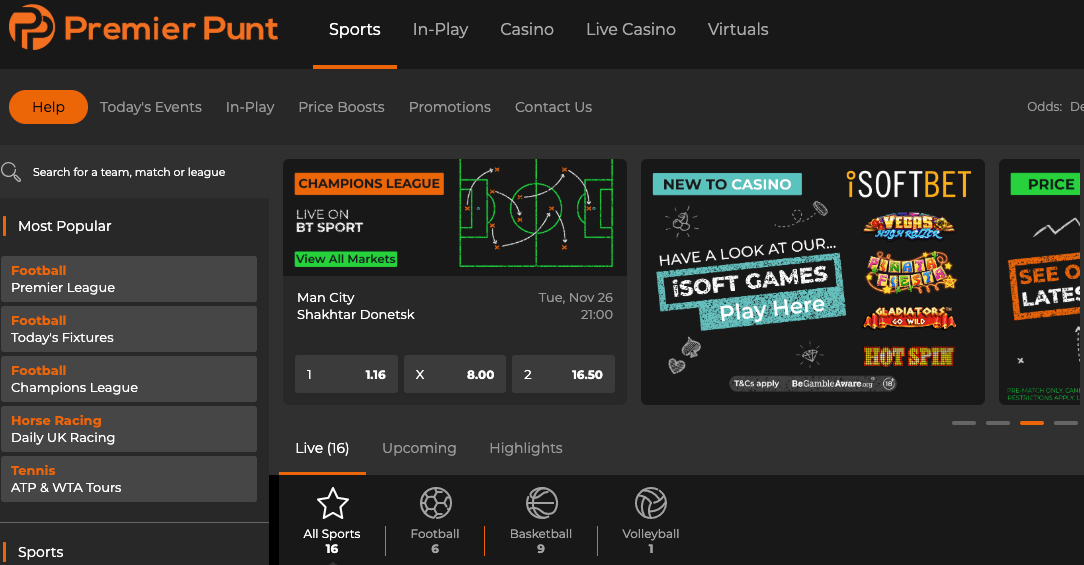The height and width of the screenshot is (565, 1084).
Task: Open Vegas High Roller game logo
Action: pos(908,226)
